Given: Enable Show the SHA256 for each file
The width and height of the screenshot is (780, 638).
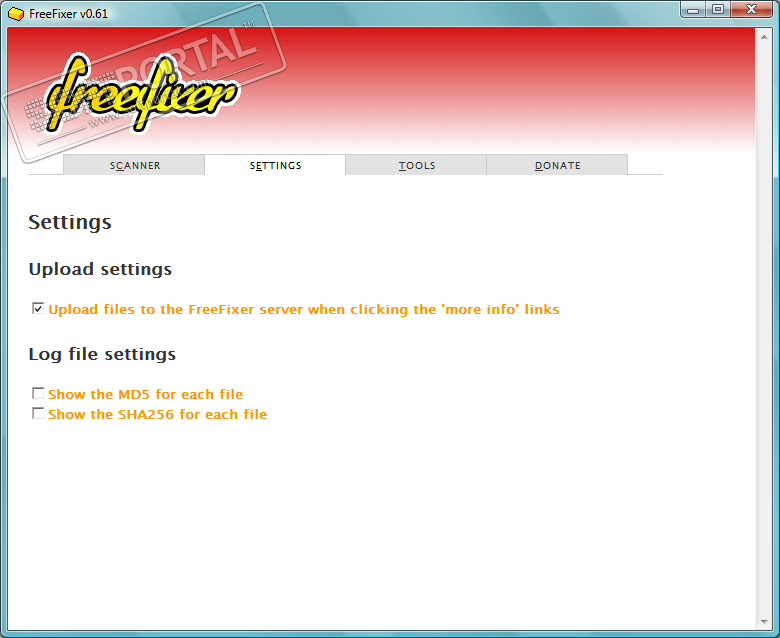Looking at the screenshot, I should click(38, 413).
